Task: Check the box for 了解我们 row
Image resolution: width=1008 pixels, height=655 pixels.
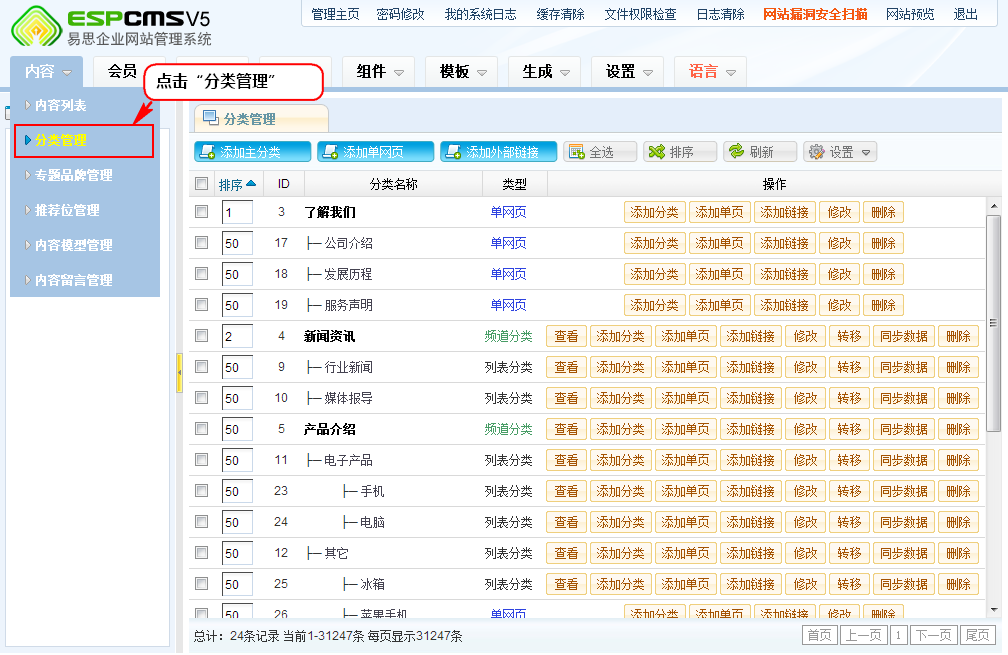Action: click(x=202, y=211)
